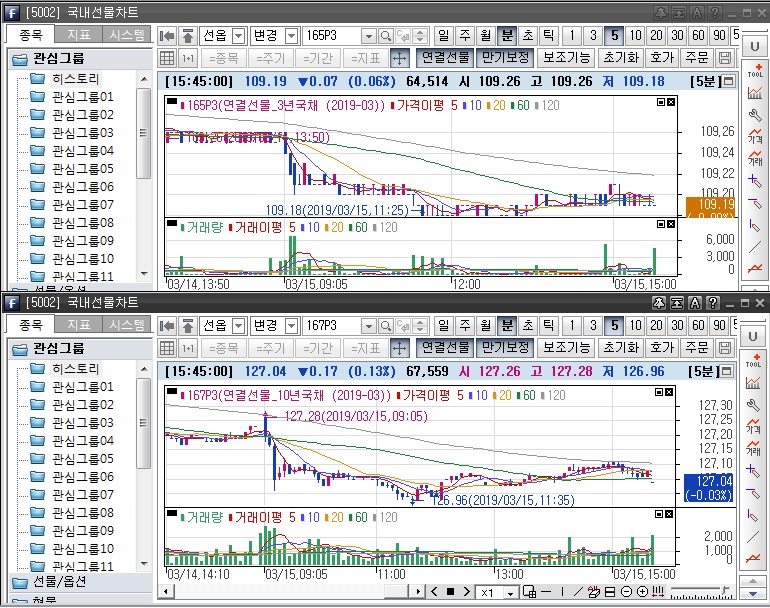Click the 보조기능 button in 165P3 window
This screenshot has height=608, width=770.
coord(566,58)
